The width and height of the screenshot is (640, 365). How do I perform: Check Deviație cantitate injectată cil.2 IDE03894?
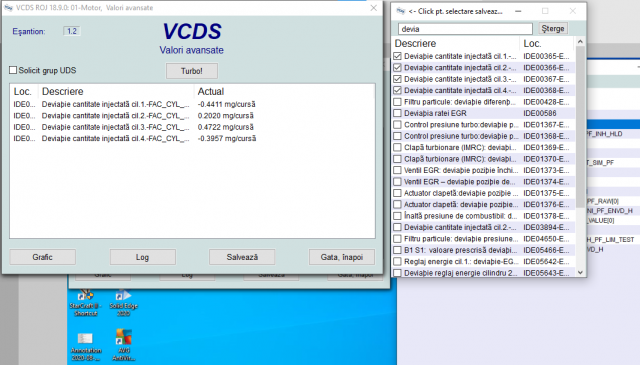click(397, 227)
